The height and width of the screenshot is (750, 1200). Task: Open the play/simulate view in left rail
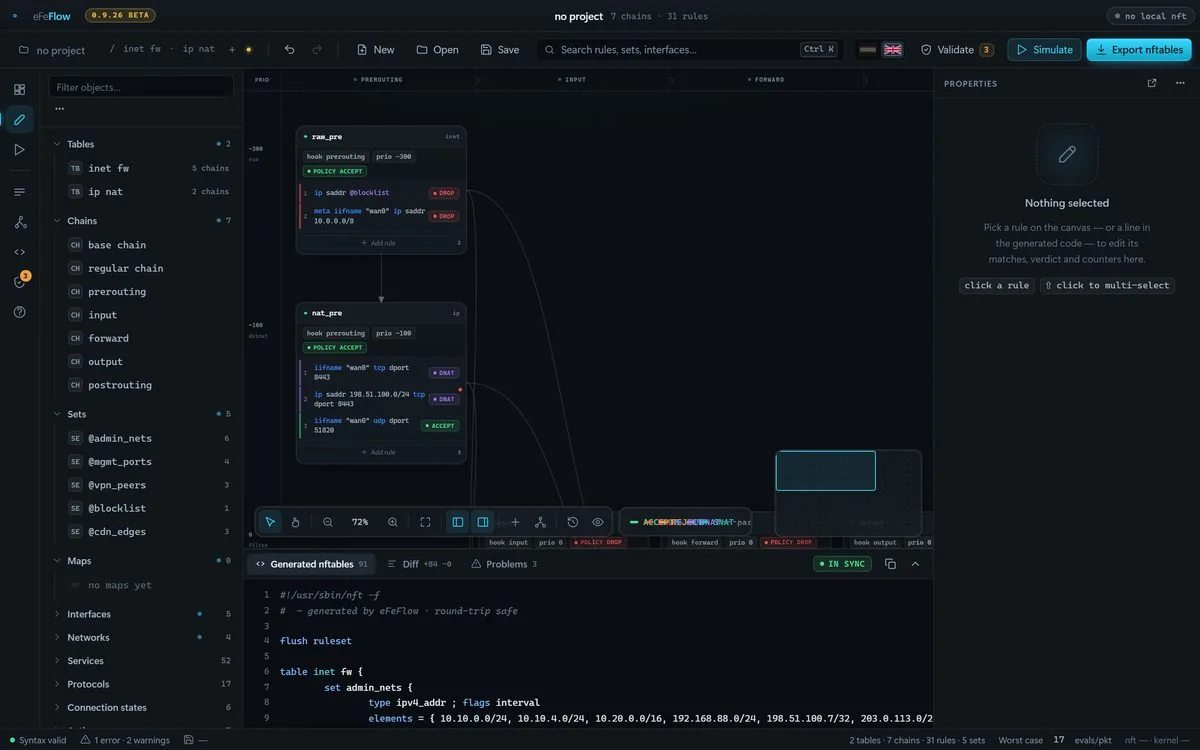19,150
